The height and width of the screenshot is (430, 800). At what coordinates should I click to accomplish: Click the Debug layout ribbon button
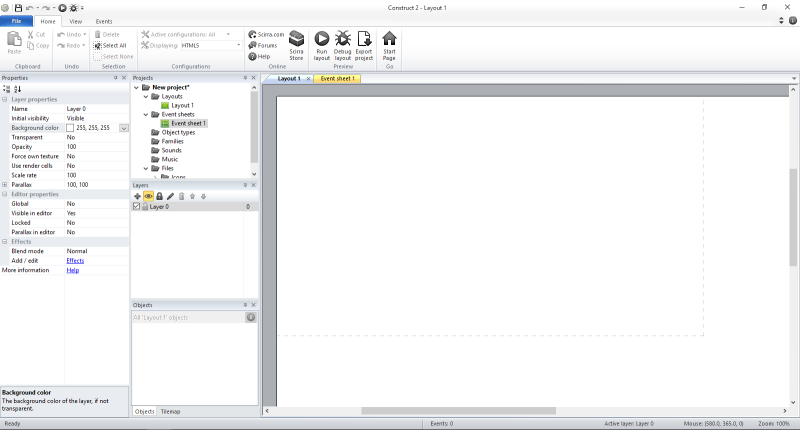click(343, 45)
